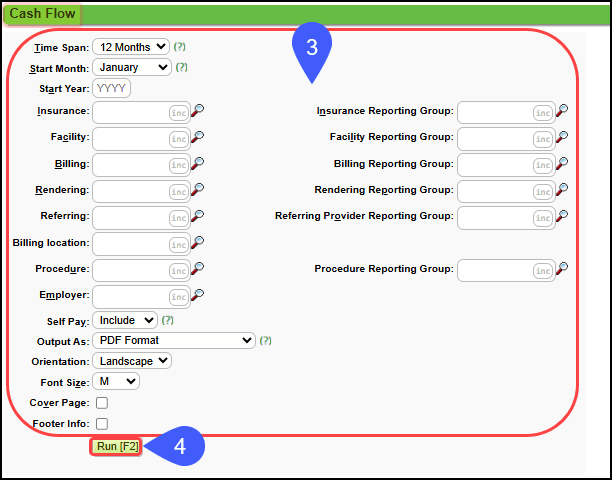The image size is (612, 480).
Task: Change the Orientation Landscape dropdown
Action: (132, 360)
